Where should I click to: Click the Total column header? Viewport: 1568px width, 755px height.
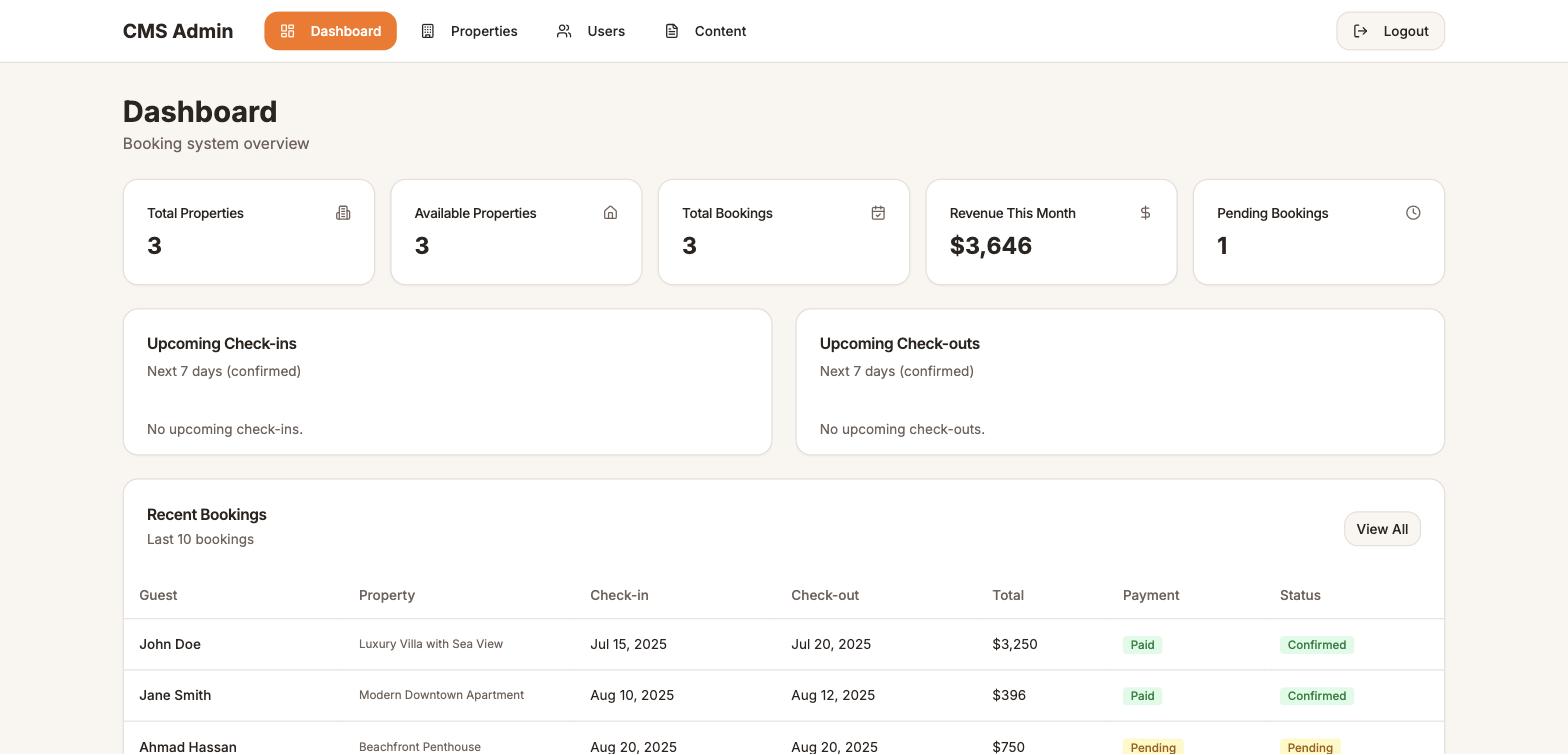coord(1008,595)
